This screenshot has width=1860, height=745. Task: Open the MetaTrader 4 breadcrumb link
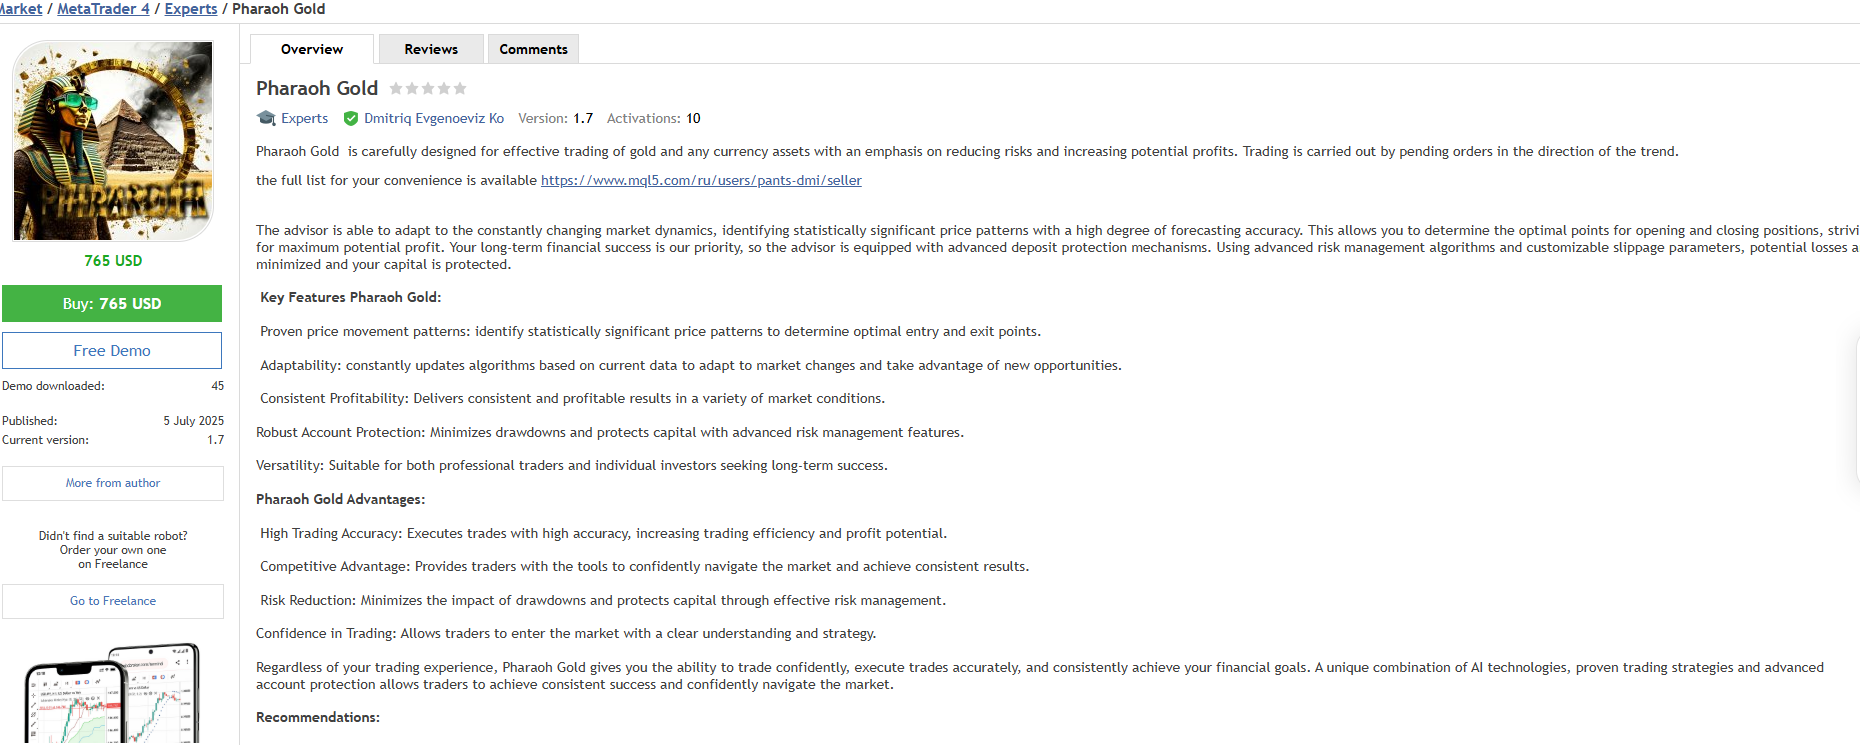(x=103, y=9)
